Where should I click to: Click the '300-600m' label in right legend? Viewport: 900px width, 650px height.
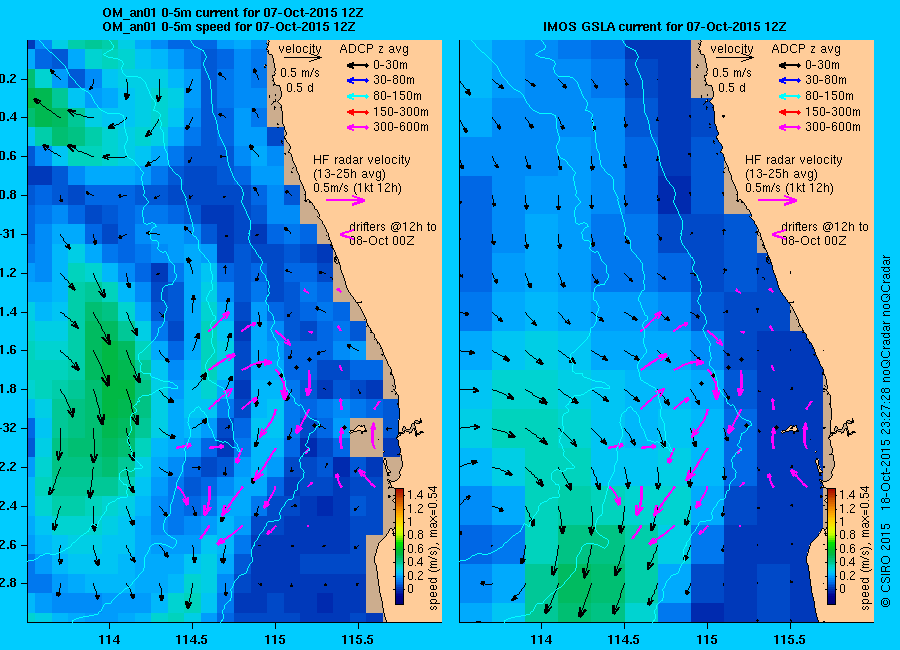[833, 127]
